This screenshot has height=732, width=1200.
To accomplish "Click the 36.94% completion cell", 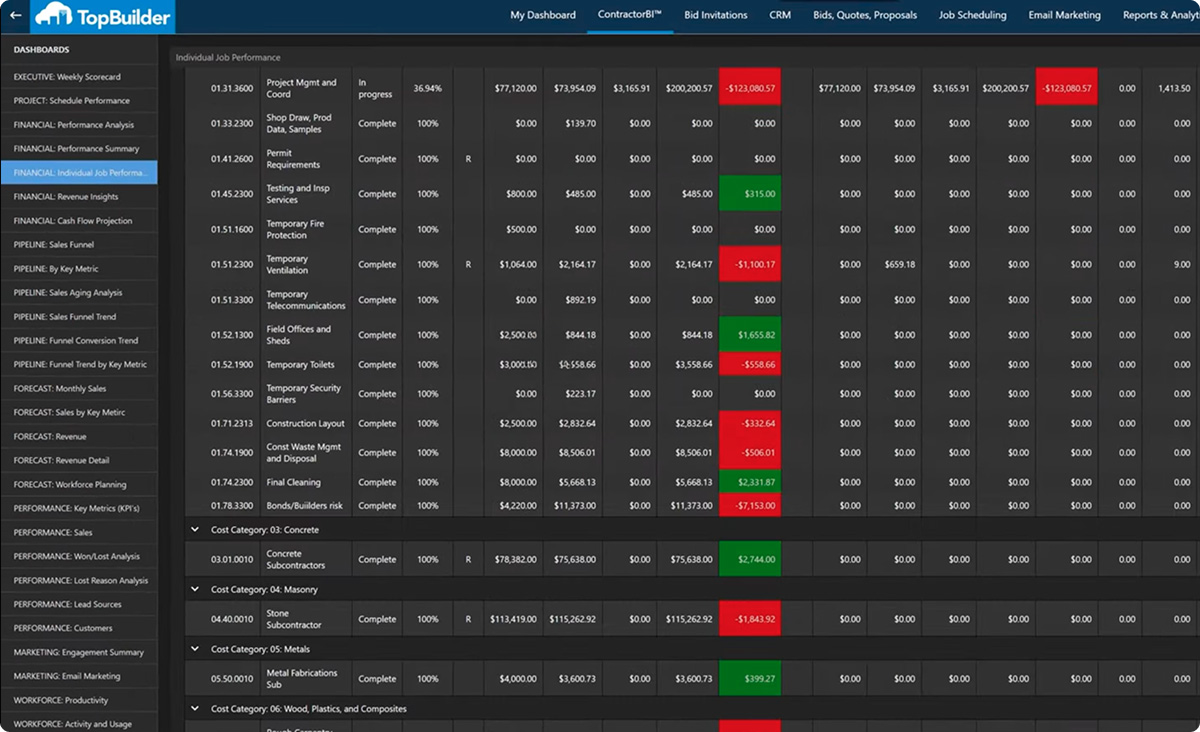I will point(427,89).
